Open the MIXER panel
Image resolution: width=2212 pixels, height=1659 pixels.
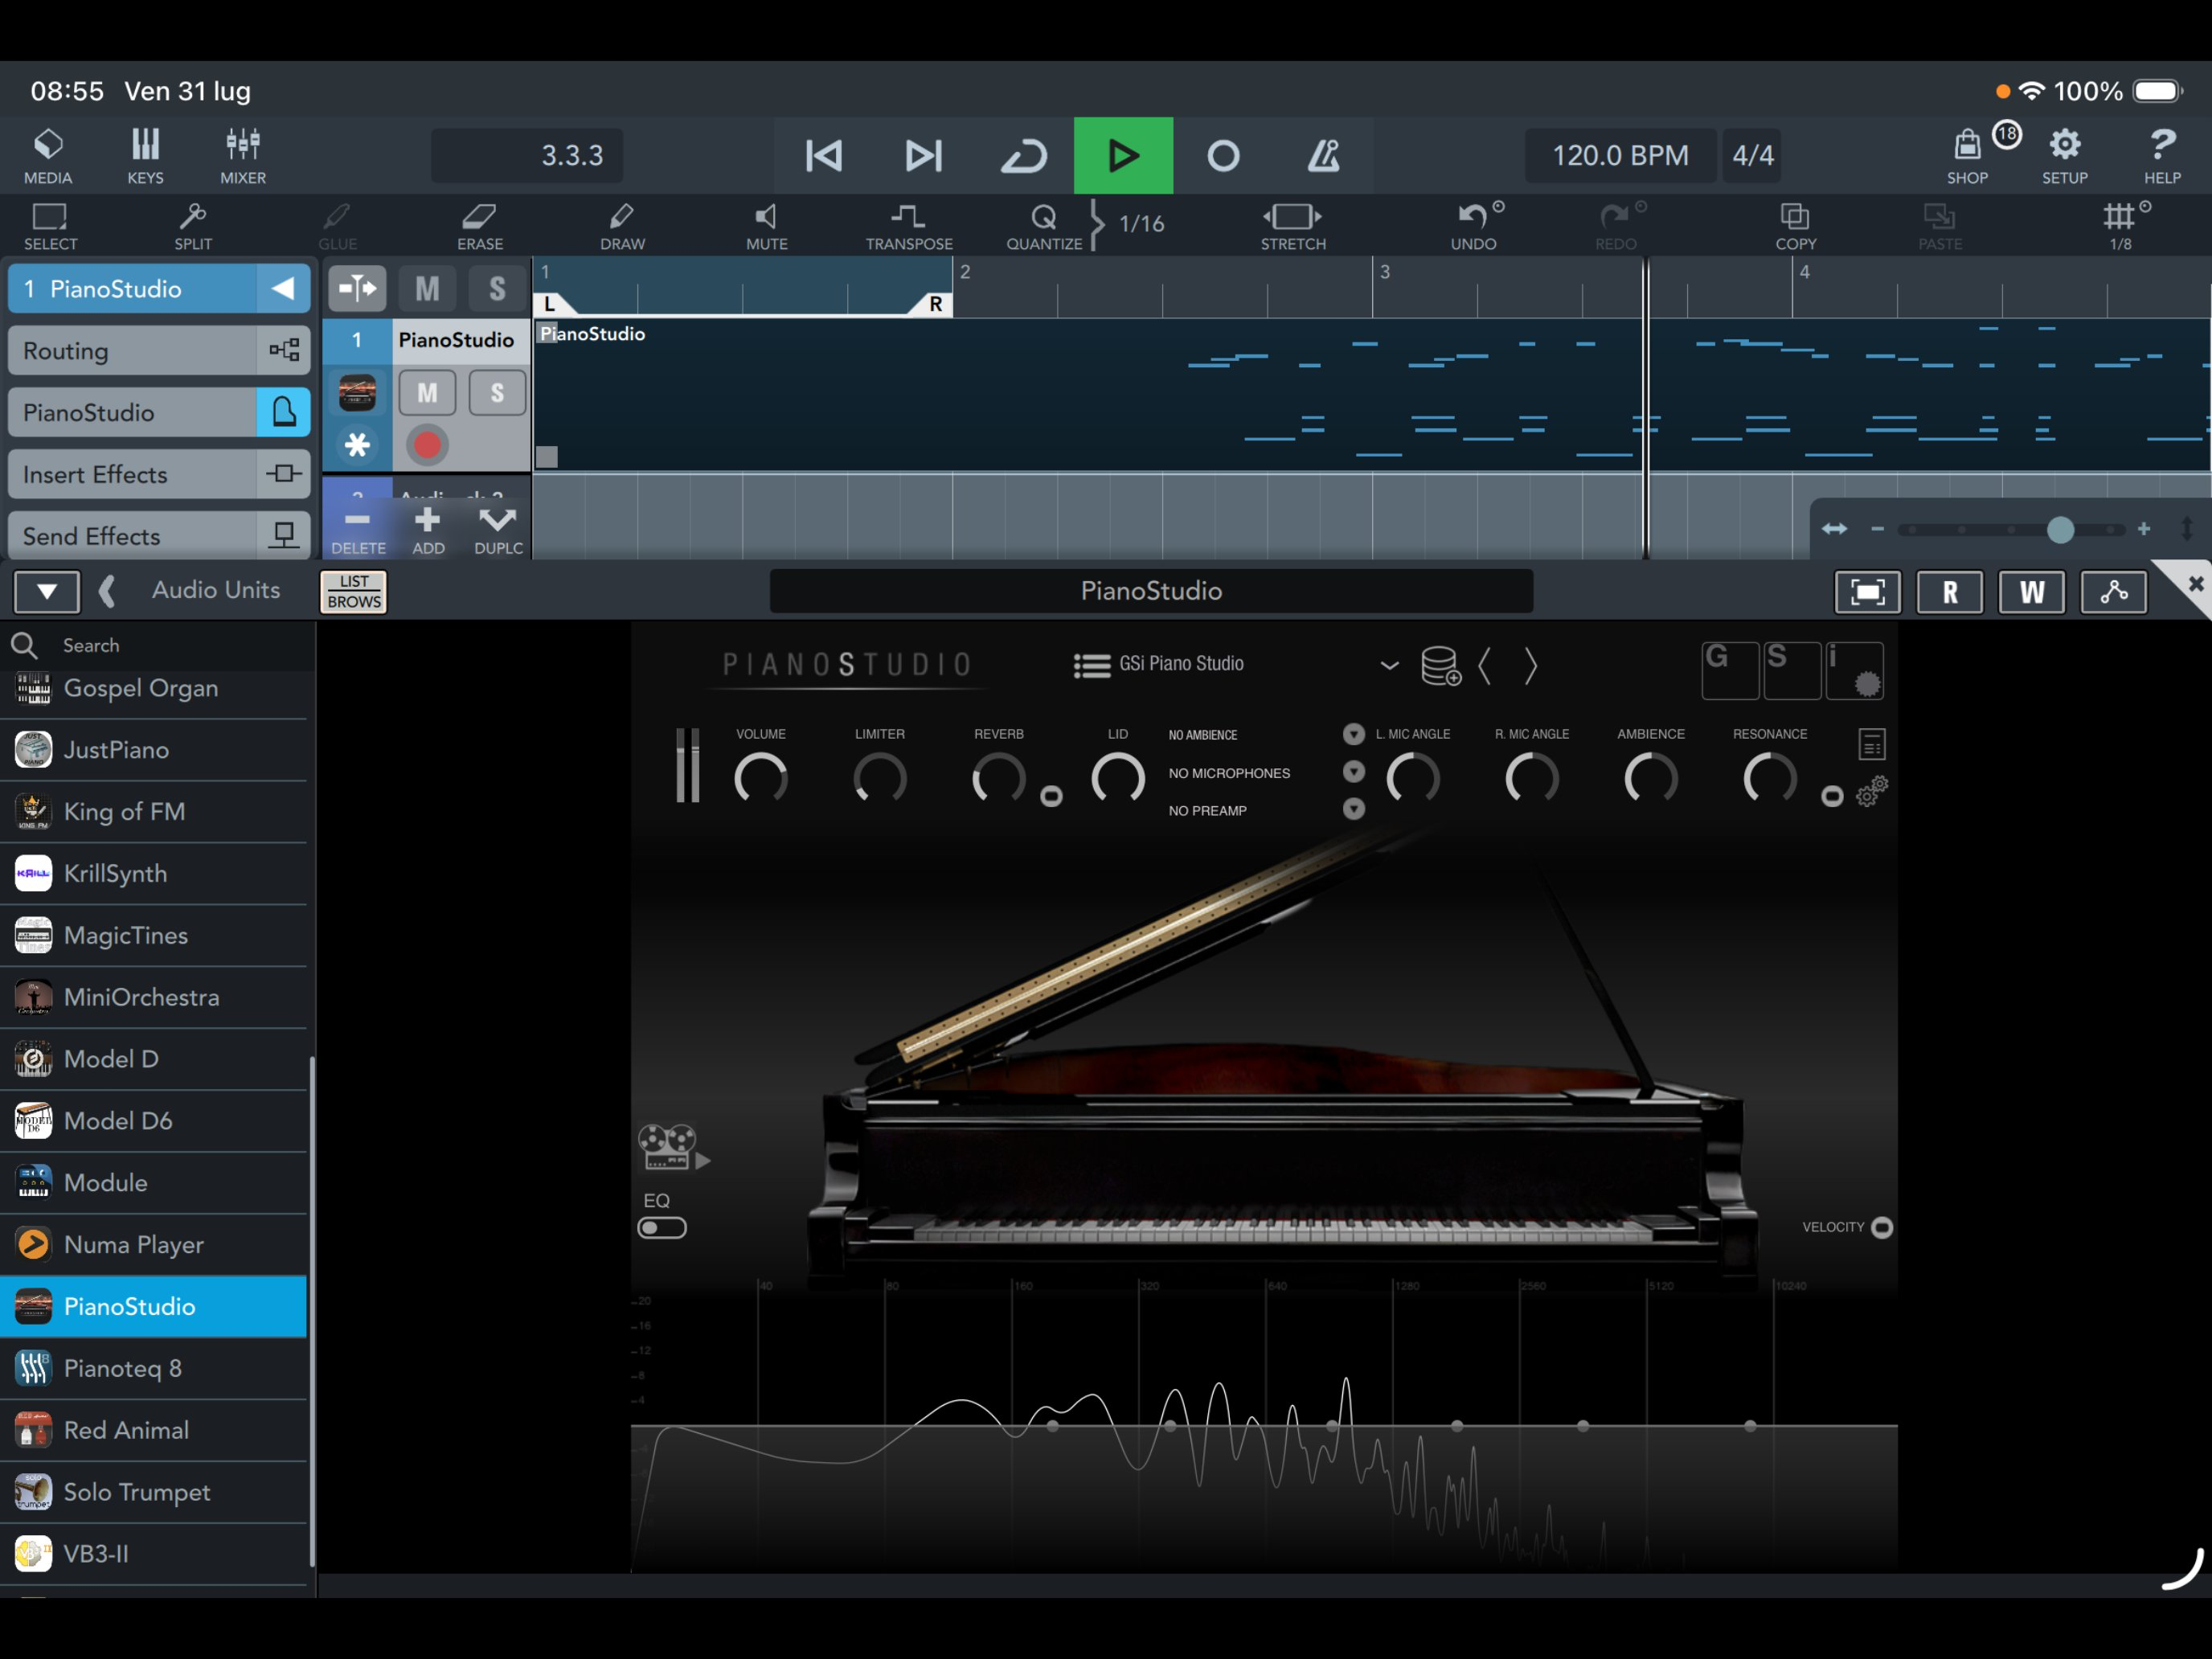tap(243, 156)
